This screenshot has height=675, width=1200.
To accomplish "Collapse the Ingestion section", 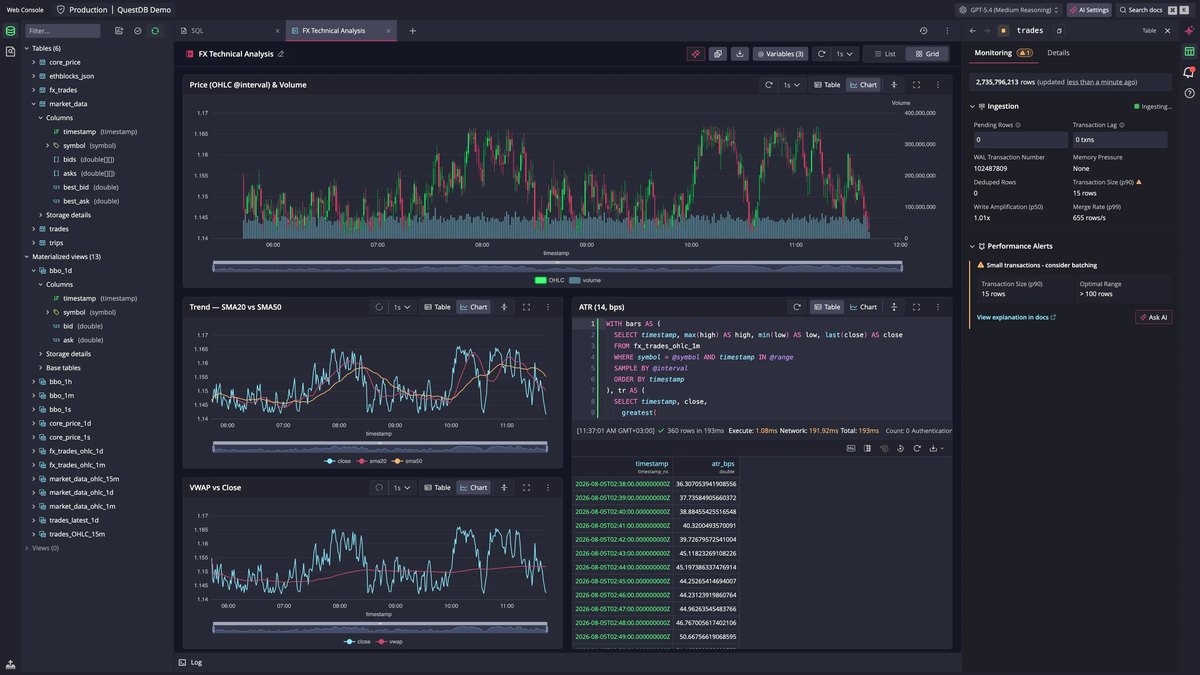I will (x=973, y=106).
